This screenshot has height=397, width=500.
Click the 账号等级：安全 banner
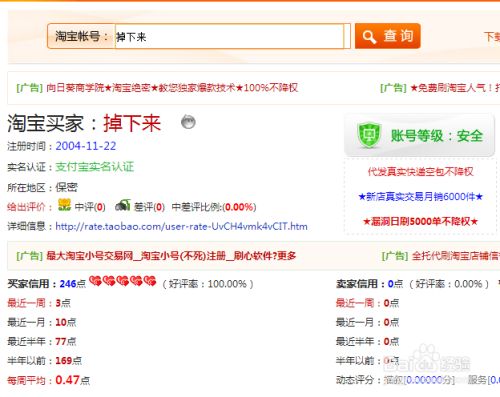(x=419, y=135)
